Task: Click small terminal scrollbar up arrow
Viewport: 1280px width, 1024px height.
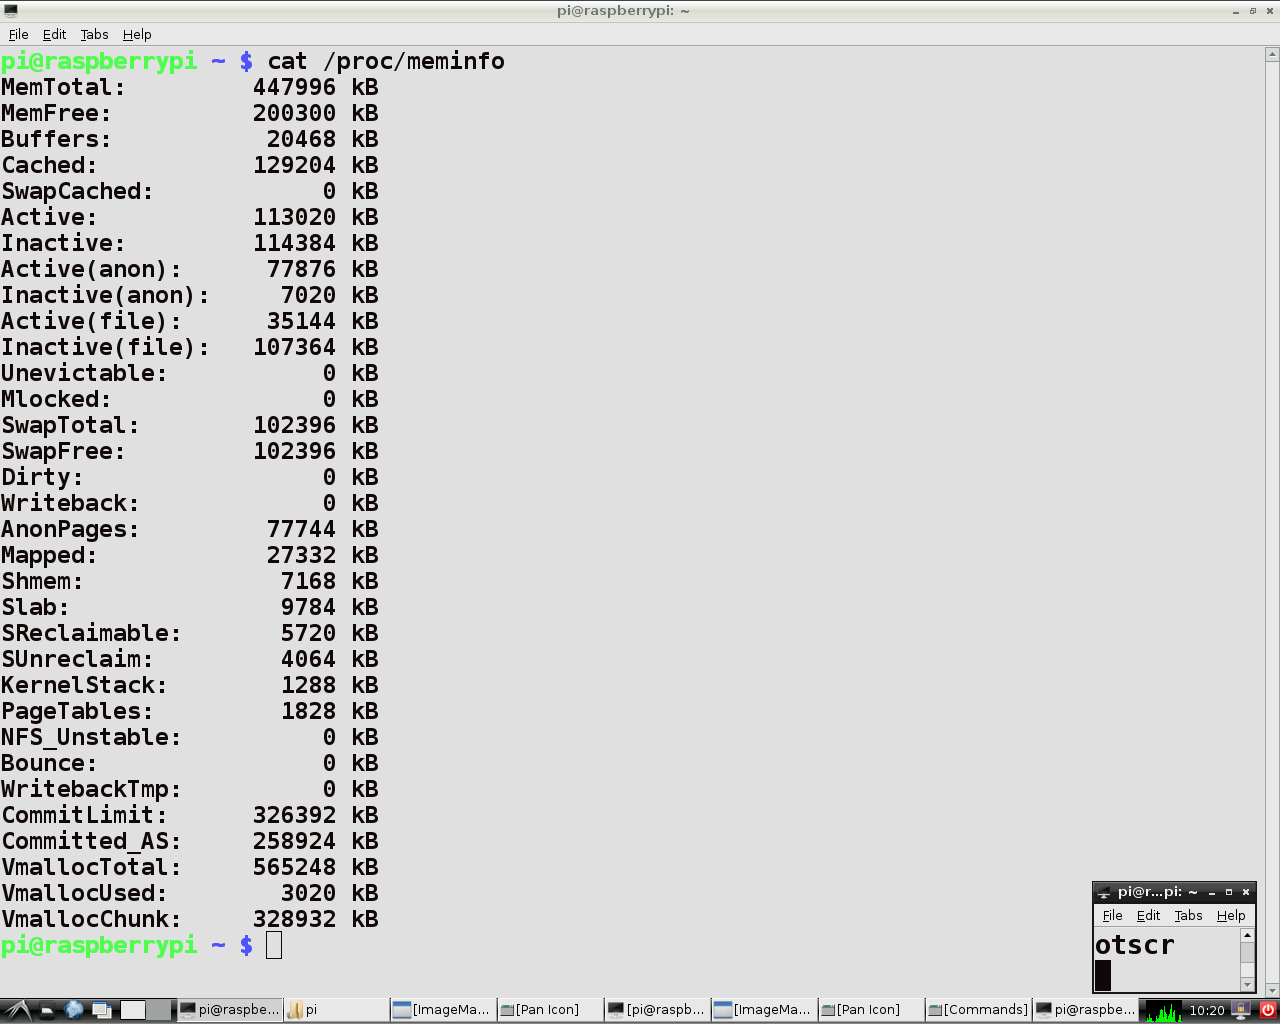Action: [x=1247, y=935]
